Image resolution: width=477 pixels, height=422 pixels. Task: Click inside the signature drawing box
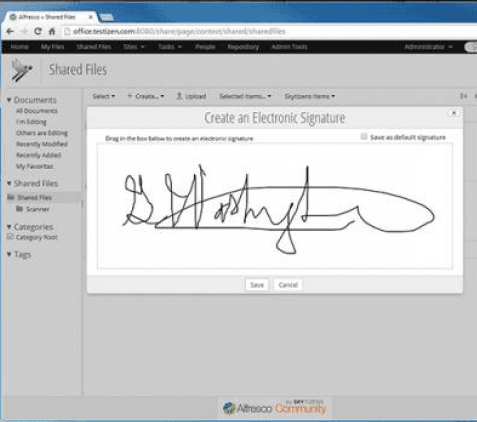point(275,205)
